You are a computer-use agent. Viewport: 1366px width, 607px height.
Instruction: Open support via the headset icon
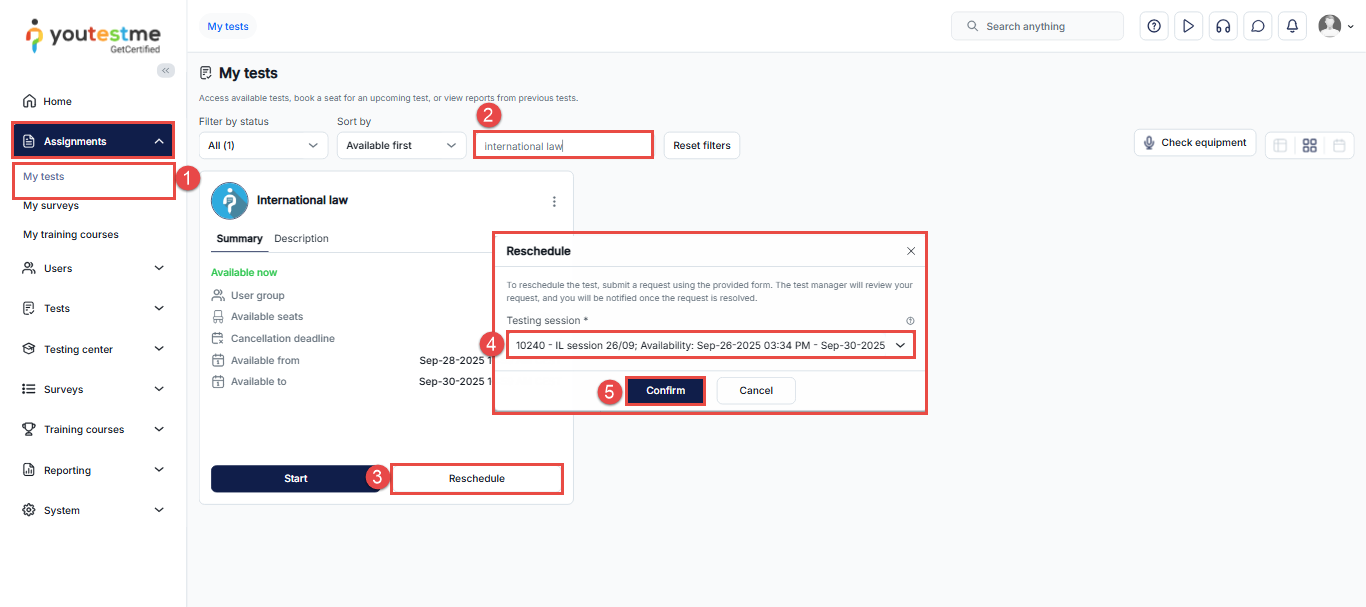point(1222,26)
